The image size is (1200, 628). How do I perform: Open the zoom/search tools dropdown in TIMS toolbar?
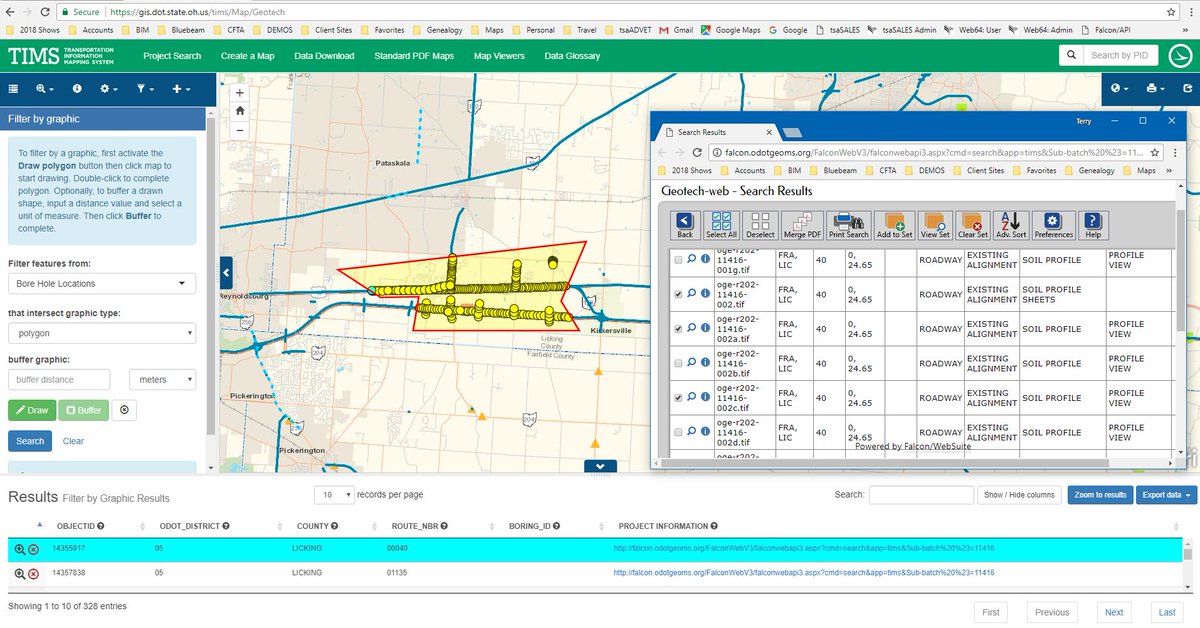45,89
